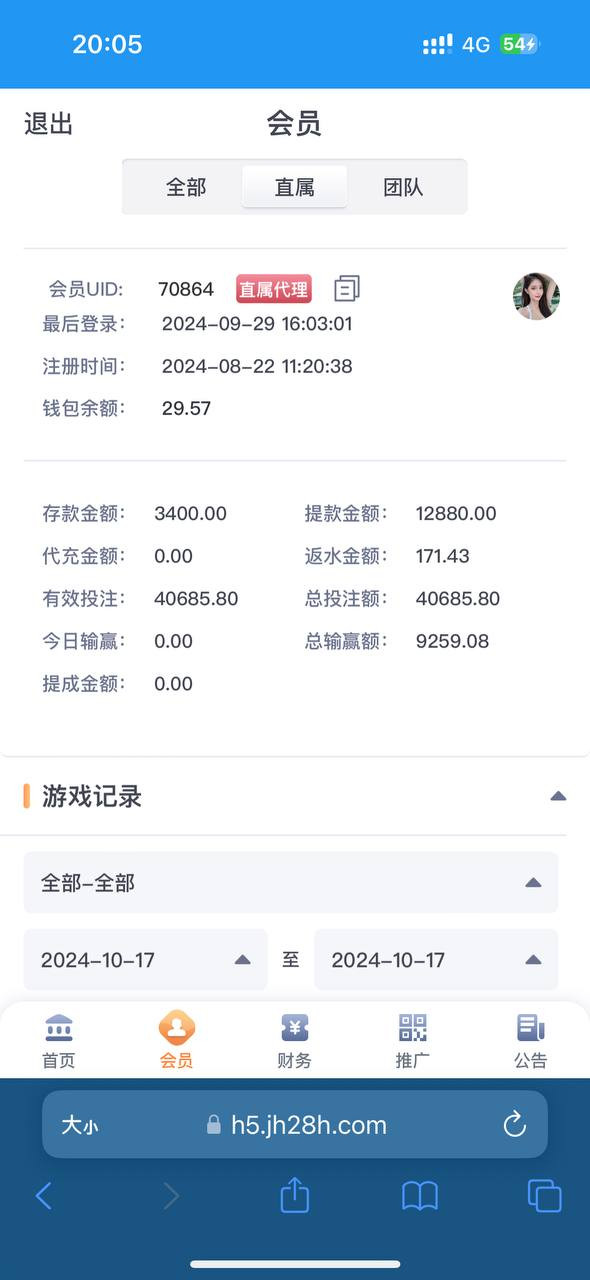Tap the member avatar photo
Viewport: 590px width, 1280px height.
coord(536,296)
